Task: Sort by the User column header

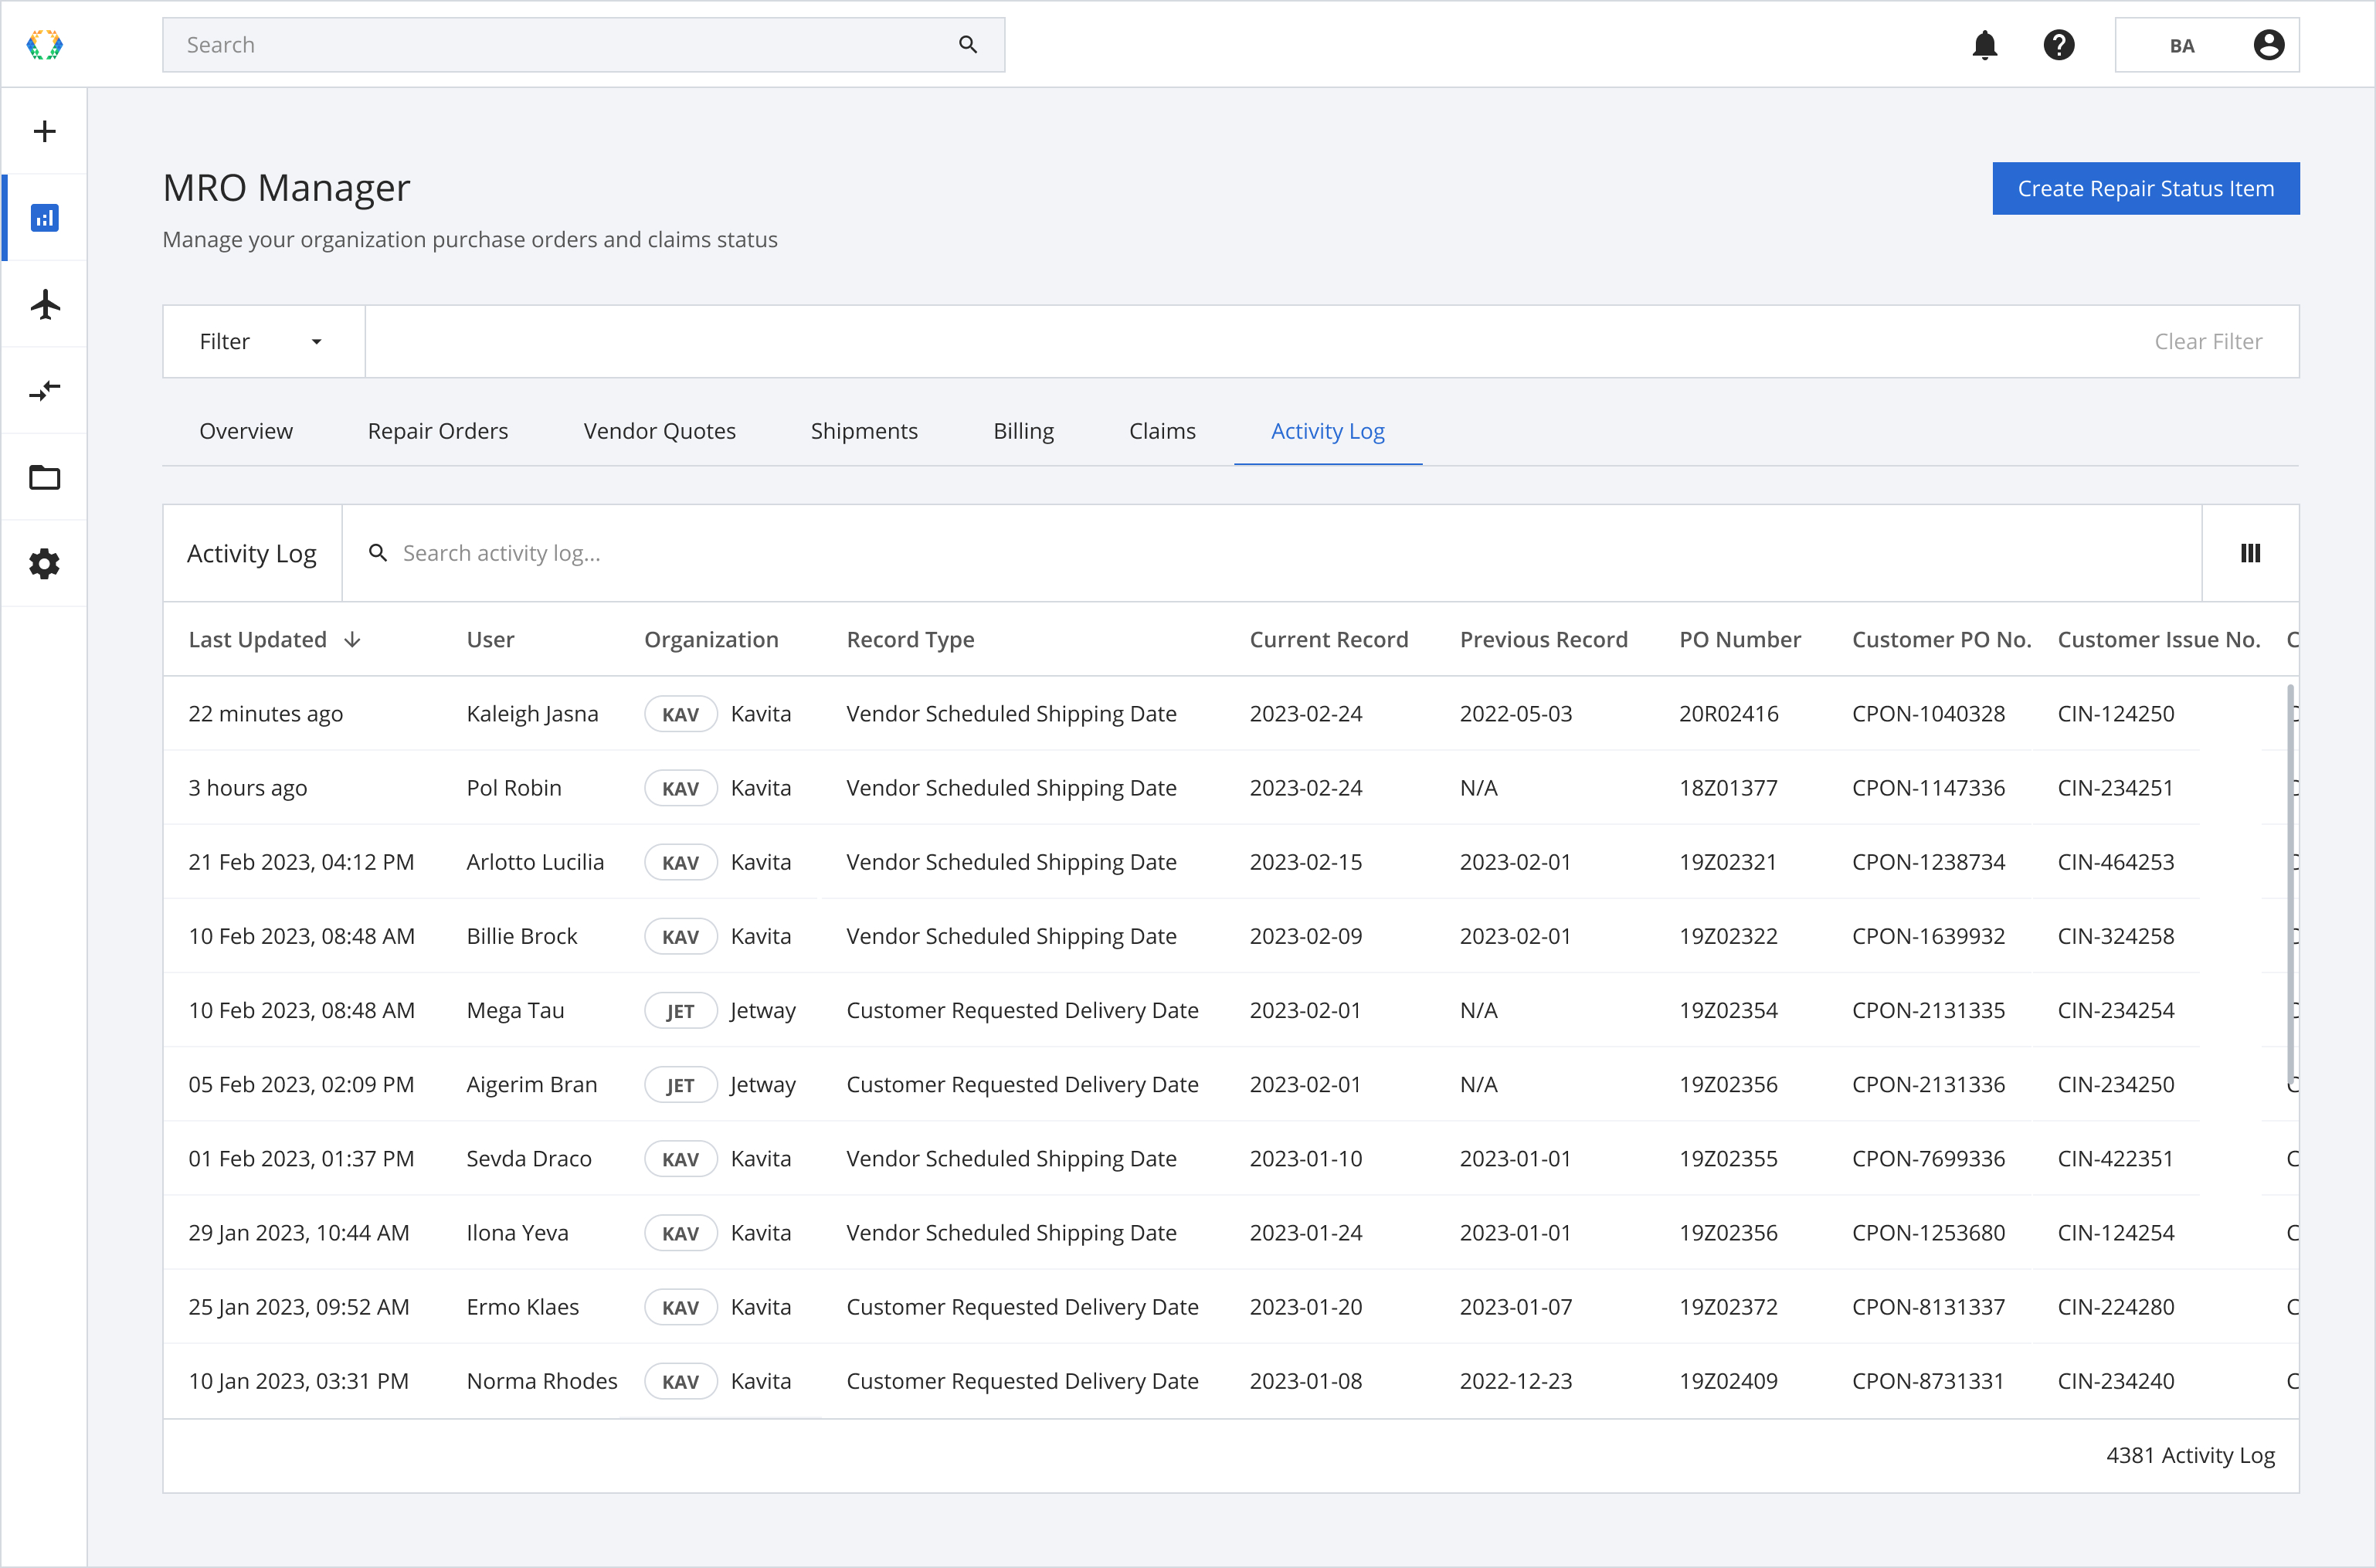Action: (x=490, y=640)
